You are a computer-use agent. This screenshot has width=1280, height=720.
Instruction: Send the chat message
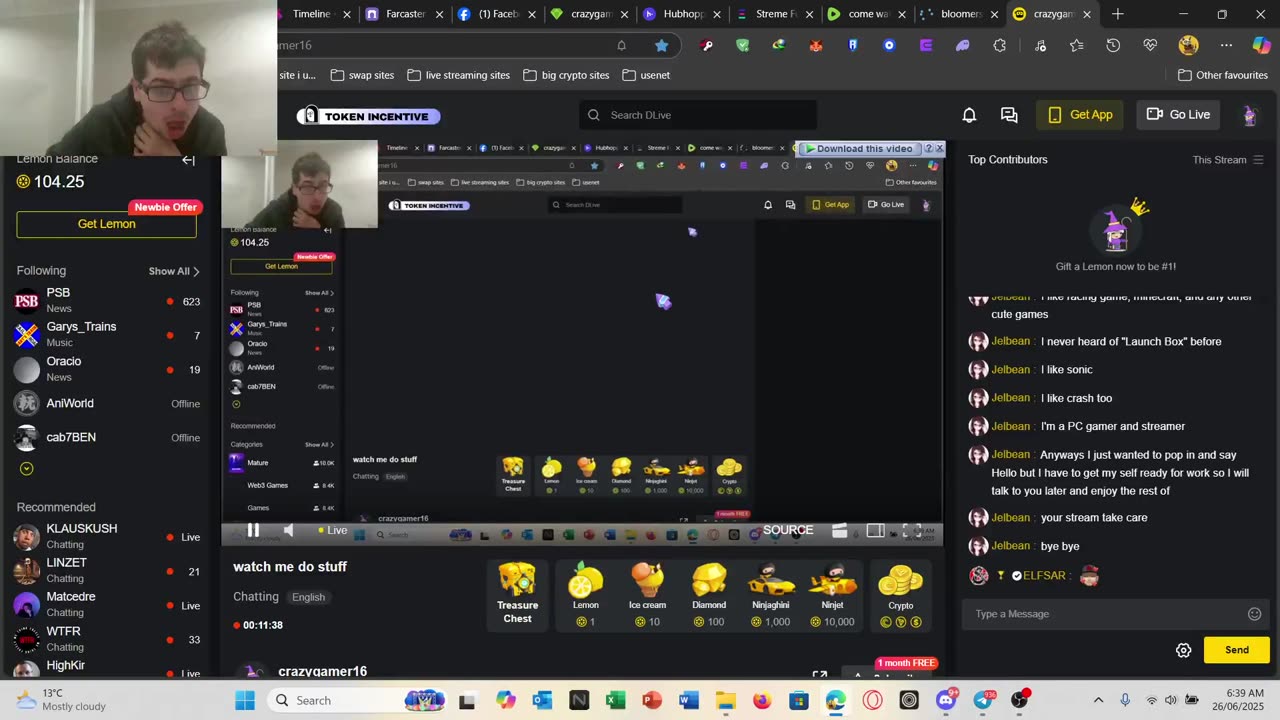pos(1236,650)
